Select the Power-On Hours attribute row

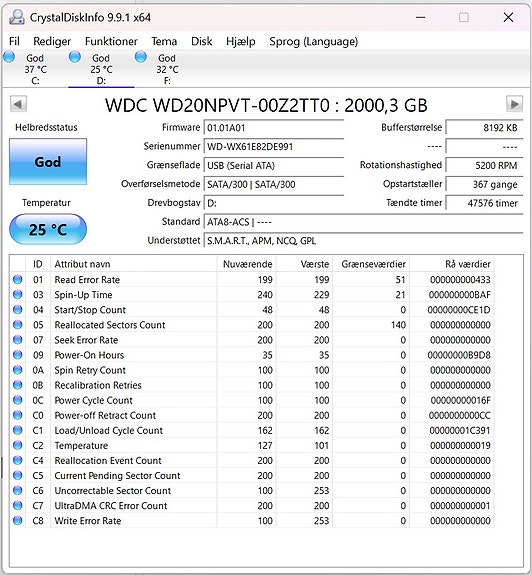pyautogui.click(x=252, y=355)
